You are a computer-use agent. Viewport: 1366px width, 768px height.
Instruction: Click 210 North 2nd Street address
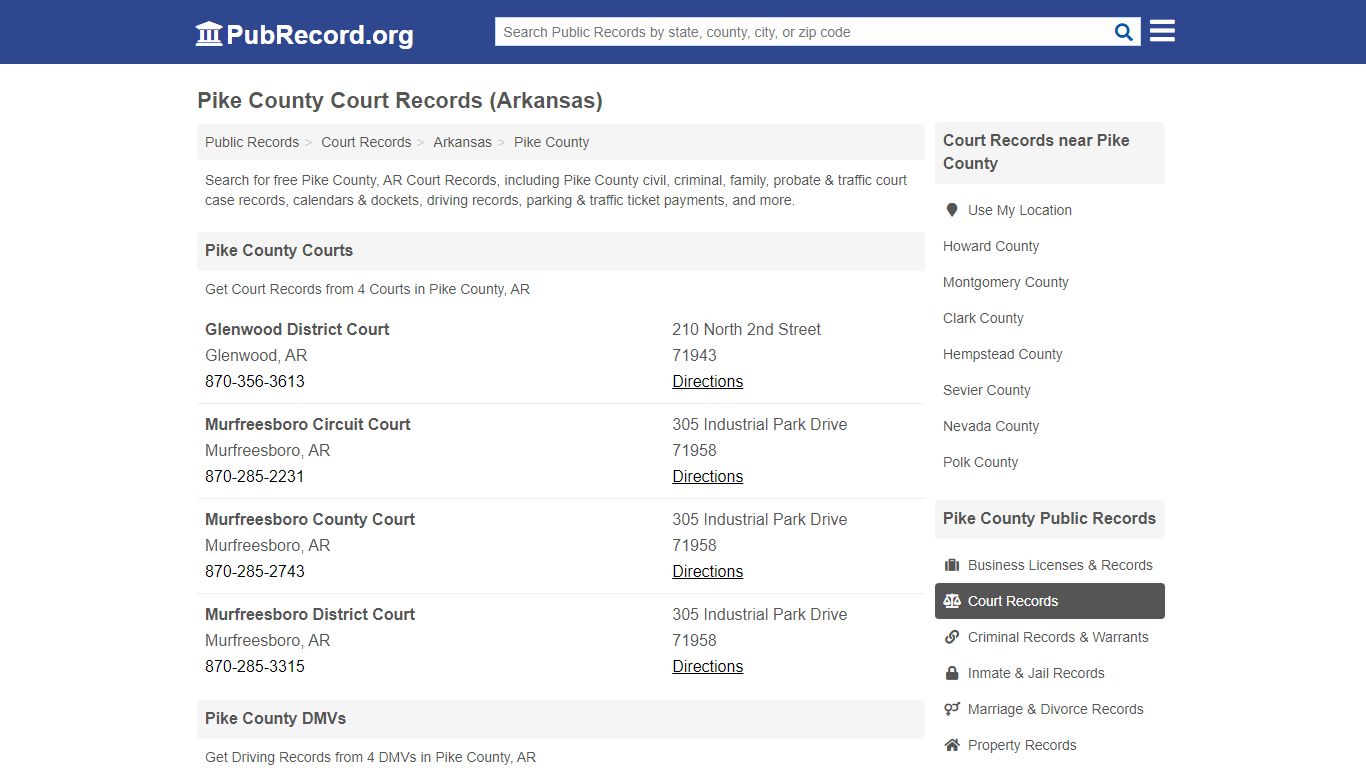pyautogui.click(x=747, y=329)
